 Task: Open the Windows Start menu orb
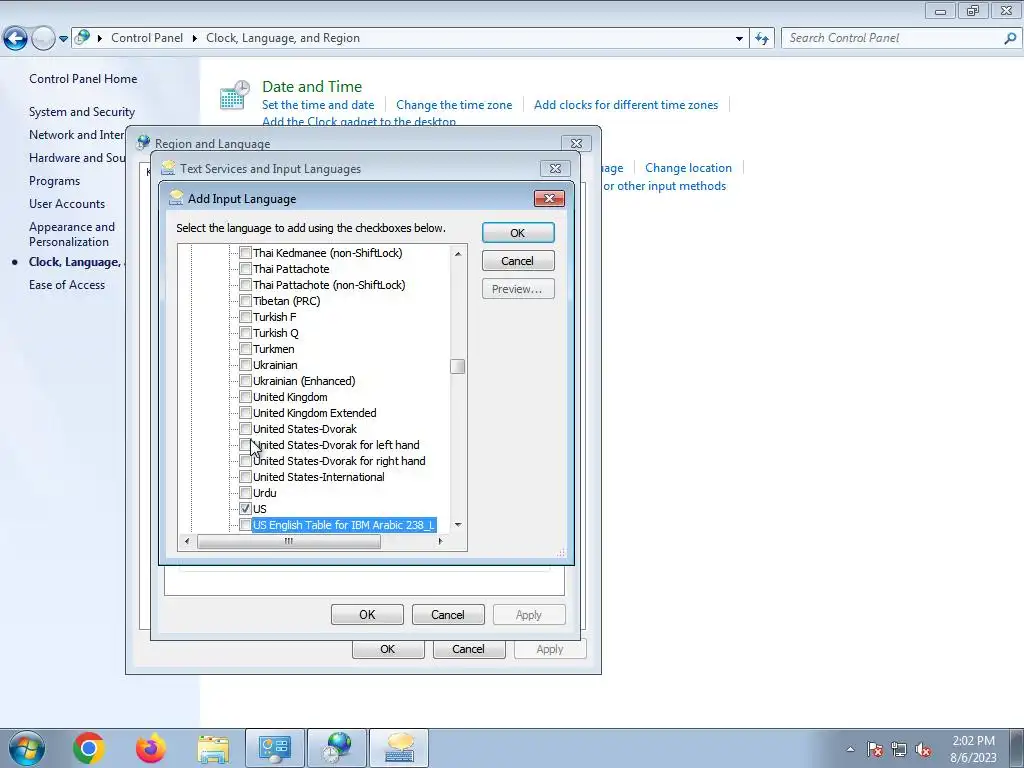26,748
